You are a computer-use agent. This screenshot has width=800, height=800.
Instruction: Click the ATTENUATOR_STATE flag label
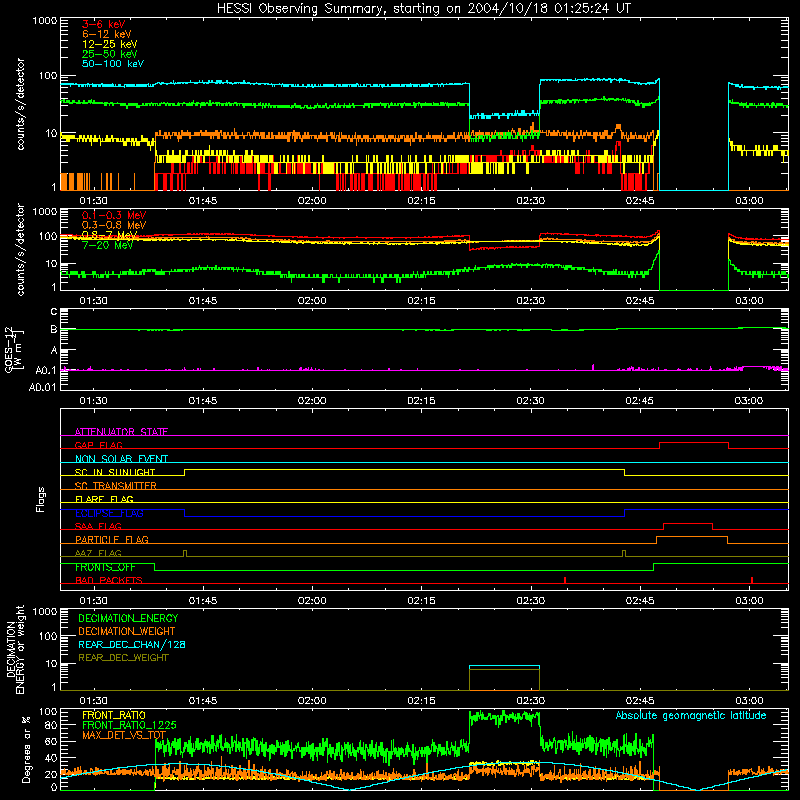121,432
